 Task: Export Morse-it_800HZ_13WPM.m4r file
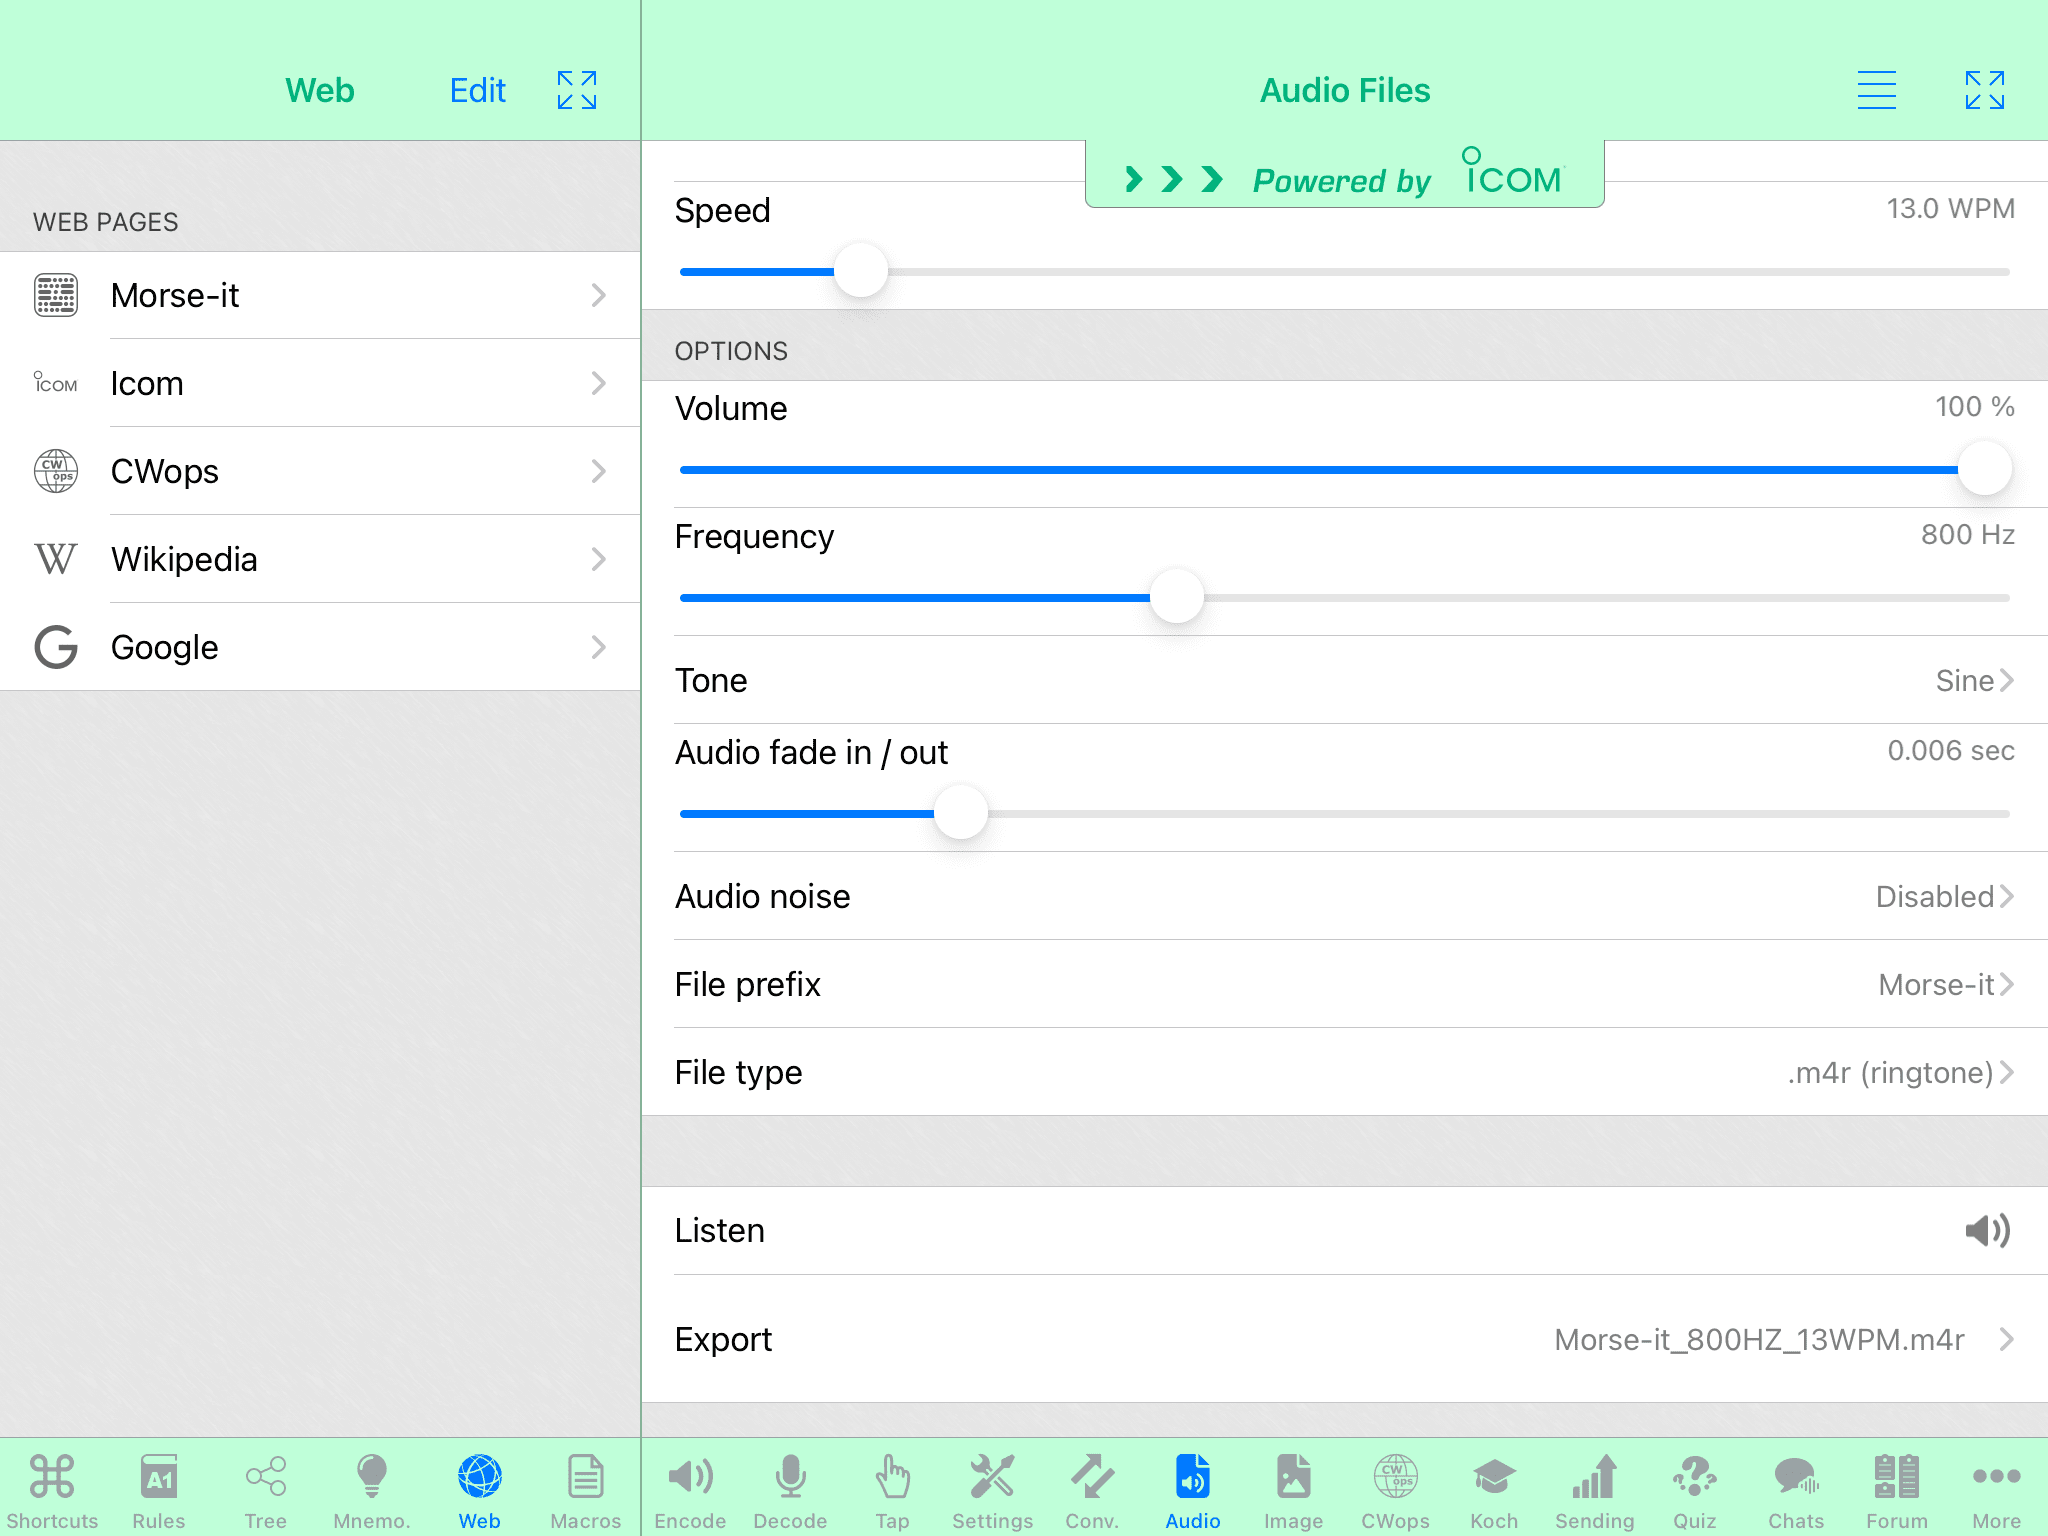1345,1339
